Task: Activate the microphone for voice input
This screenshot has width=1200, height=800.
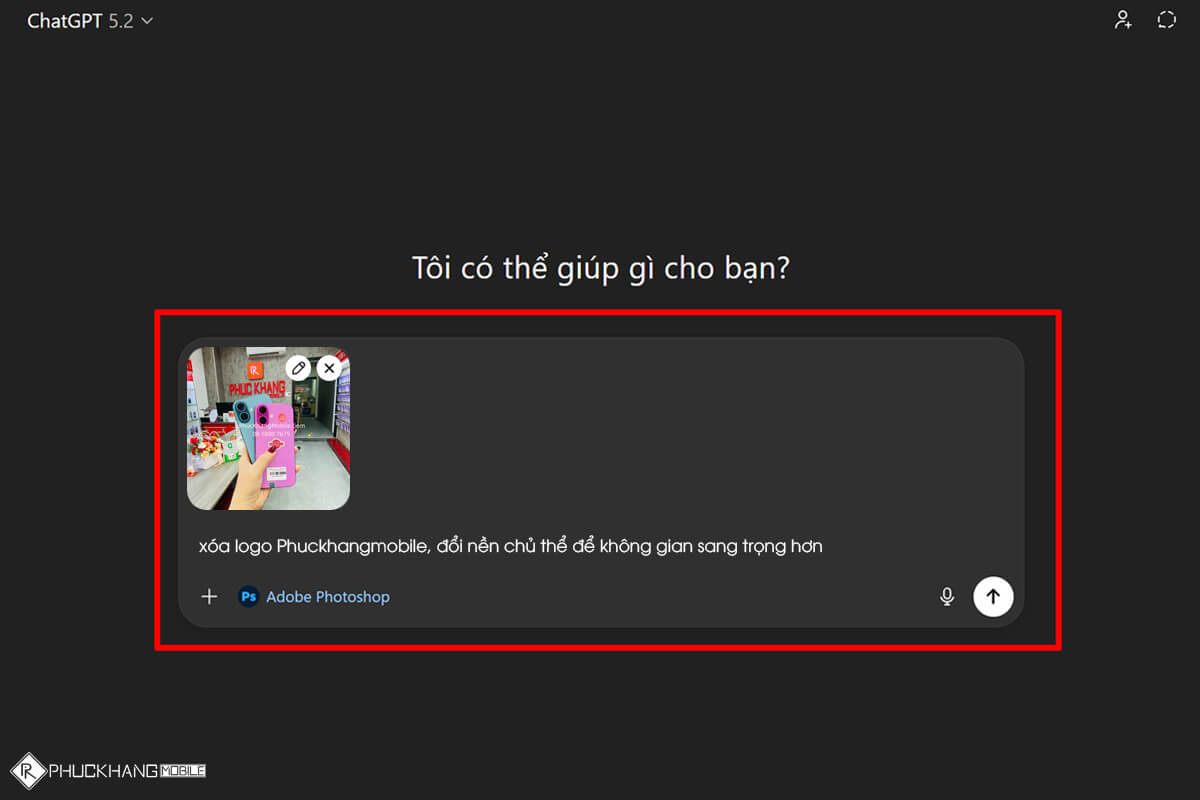Action: 946,596
